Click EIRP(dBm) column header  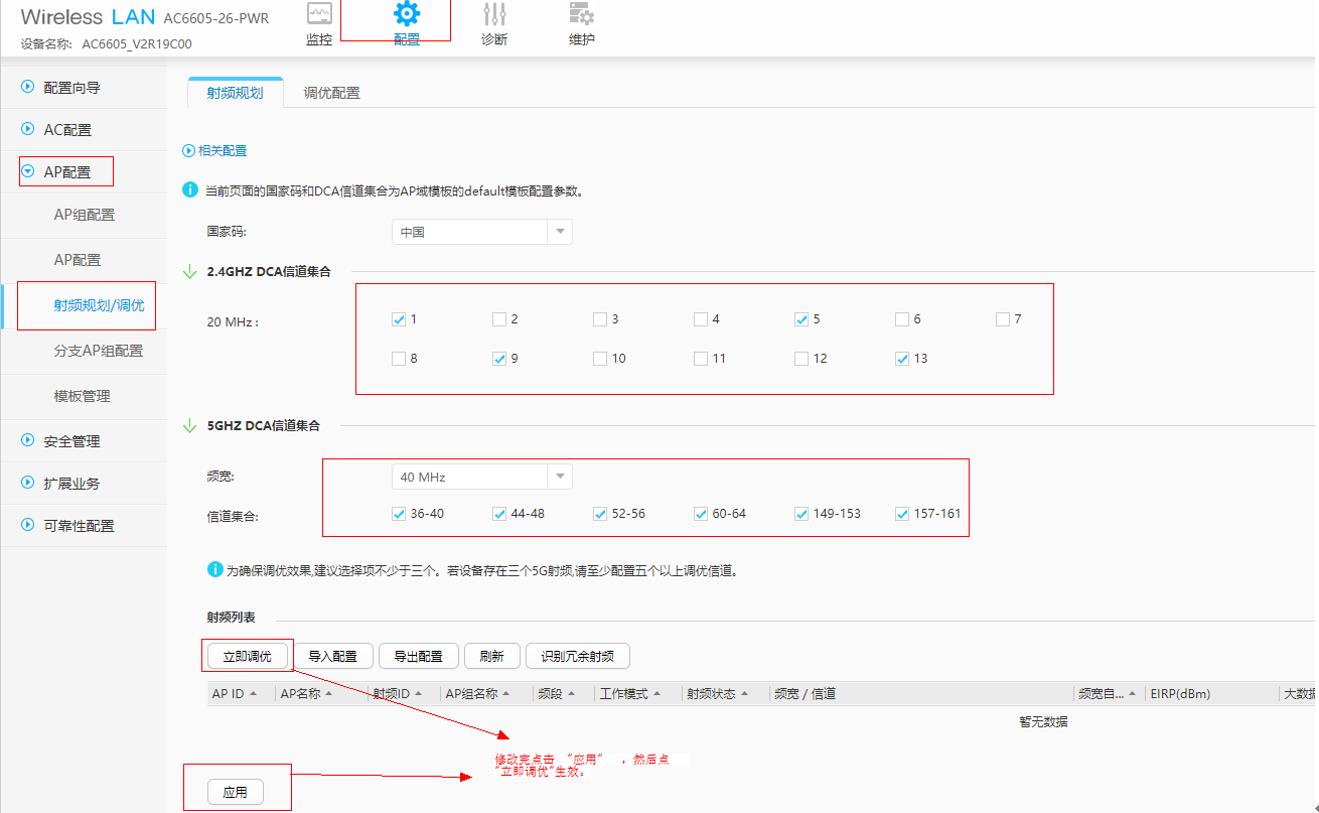click(1181, 694)
